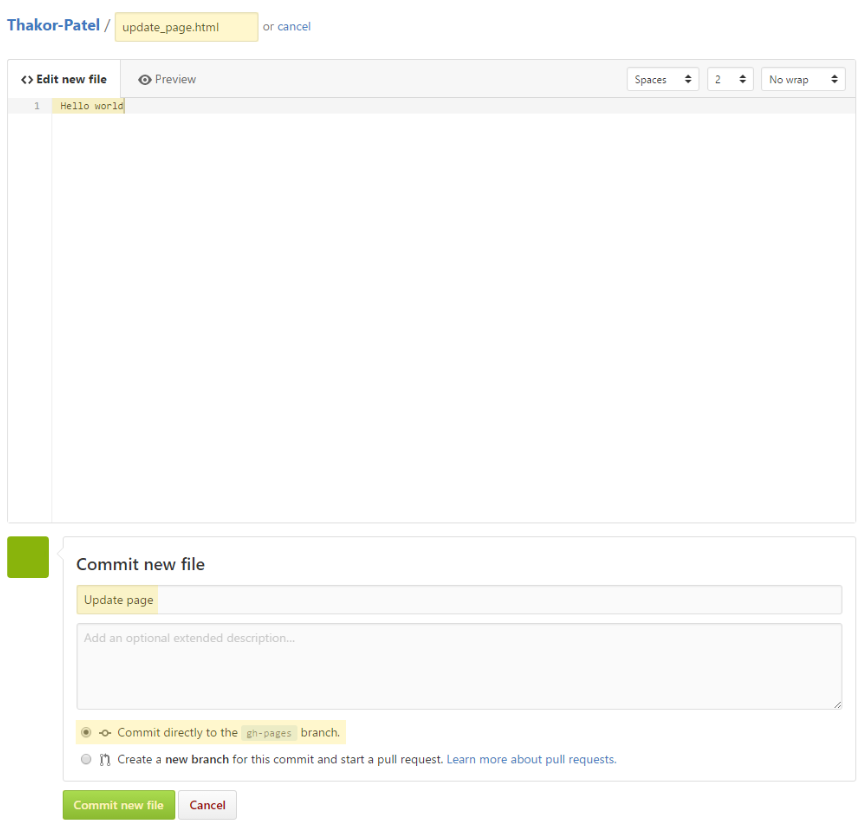Screen dimensions: 865x824
Task: Edit the update_page.html filename field
Action: click(186, 27)
